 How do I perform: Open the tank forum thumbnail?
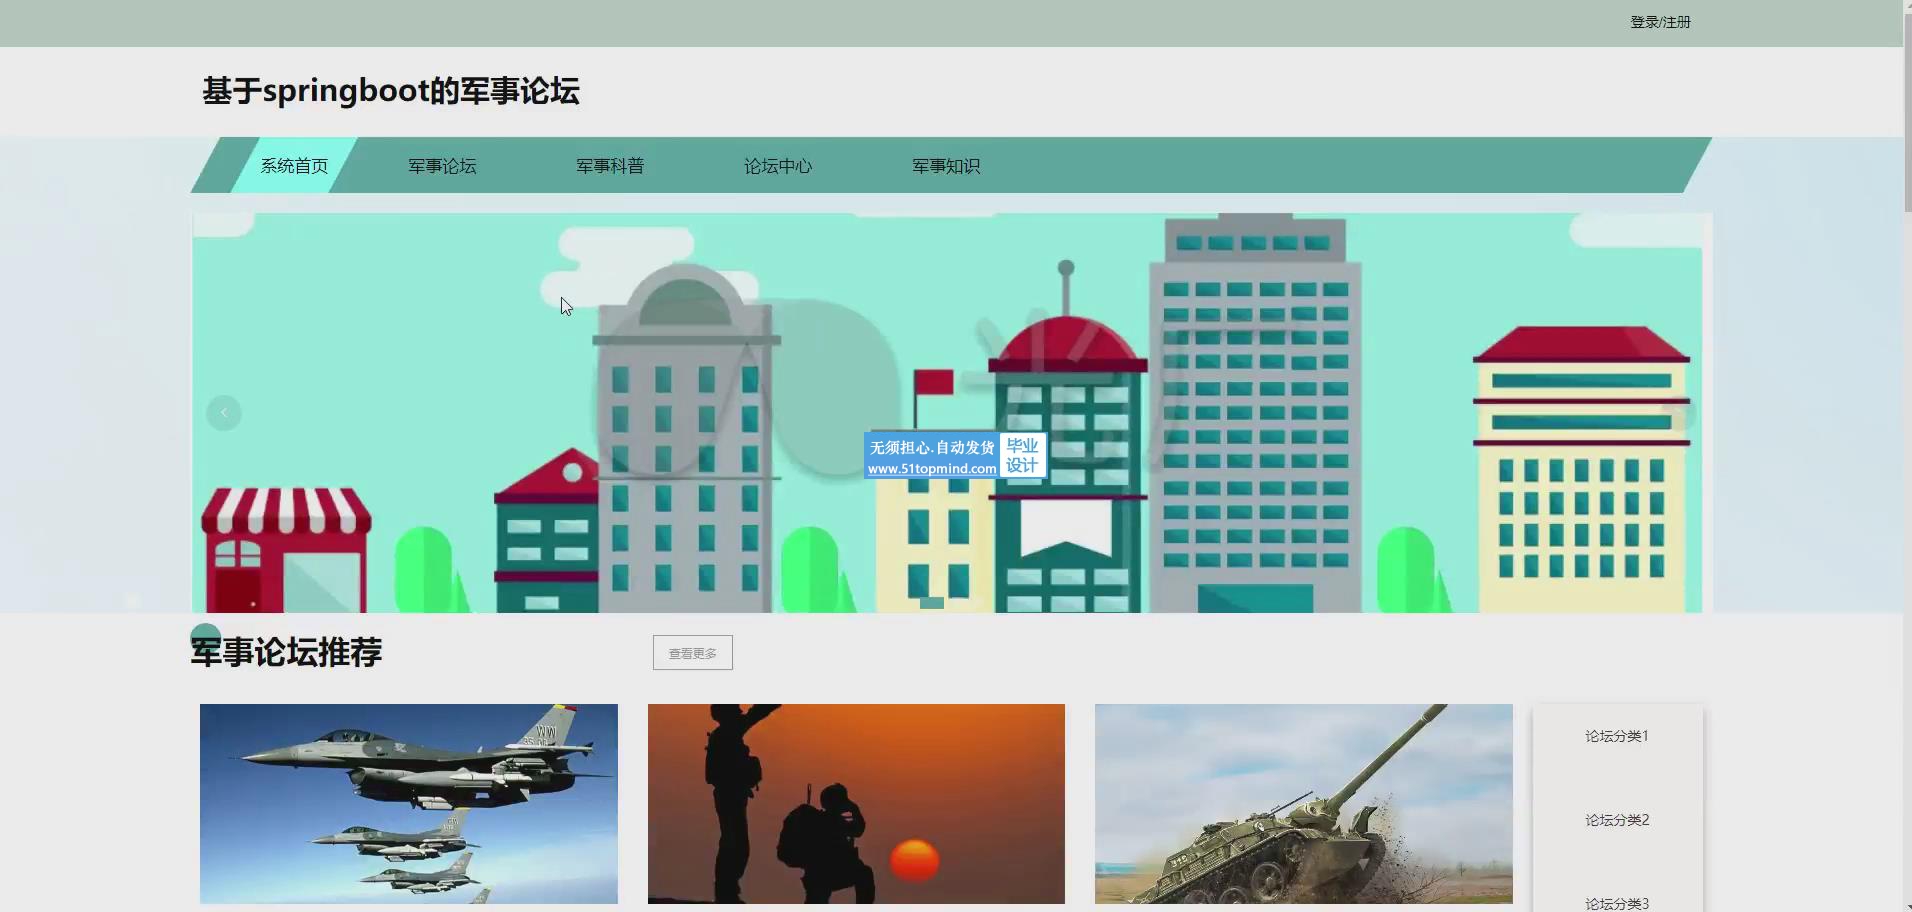tap(1304, 804)
